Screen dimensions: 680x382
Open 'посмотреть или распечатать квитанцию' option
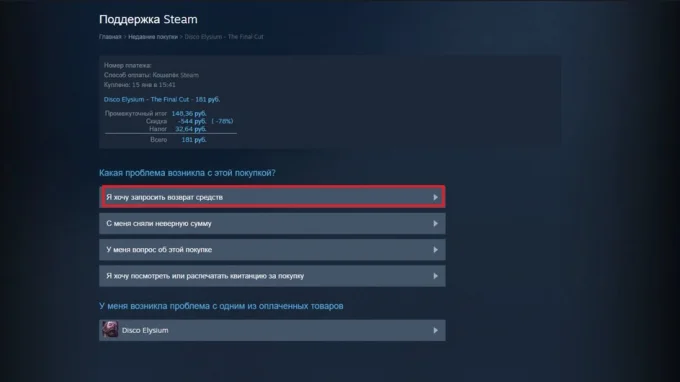tap(272, 276)
